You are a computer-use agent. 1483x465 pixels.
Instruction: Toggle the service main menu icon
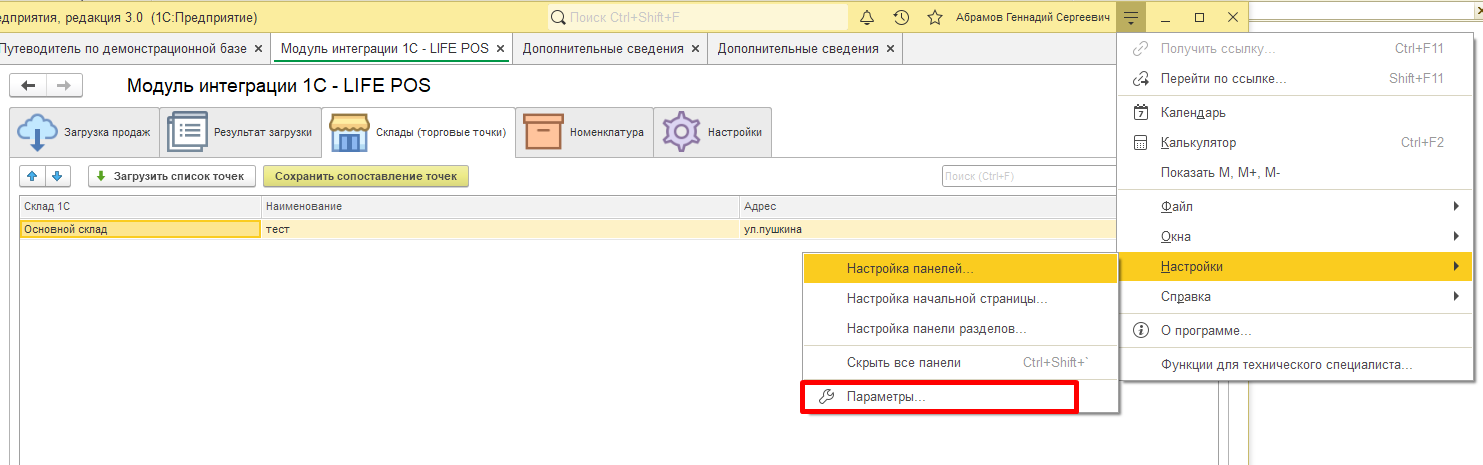click(x=1131, y=17)
